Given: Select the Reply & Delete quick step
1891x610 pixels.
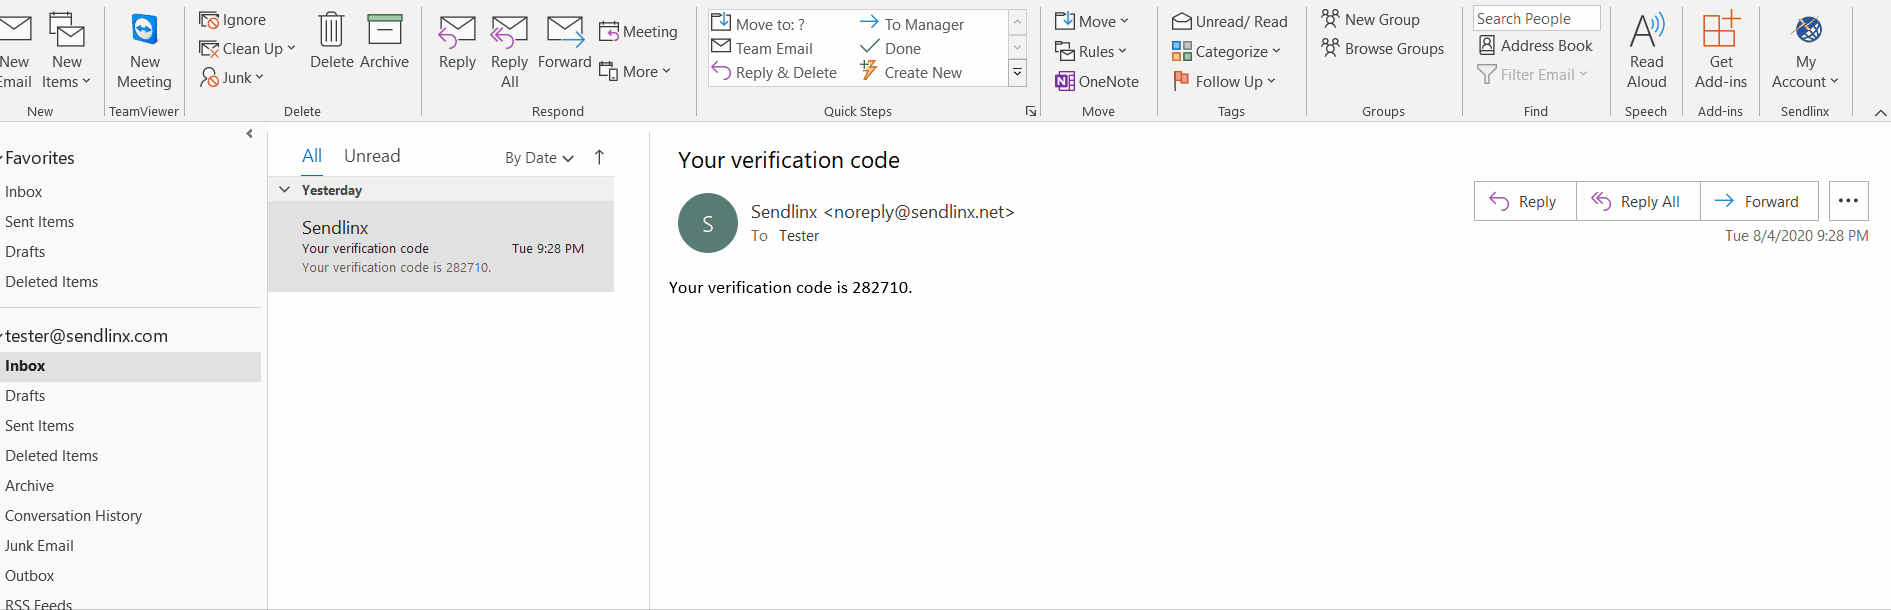Looking at the screenshot, I should 774,72.
